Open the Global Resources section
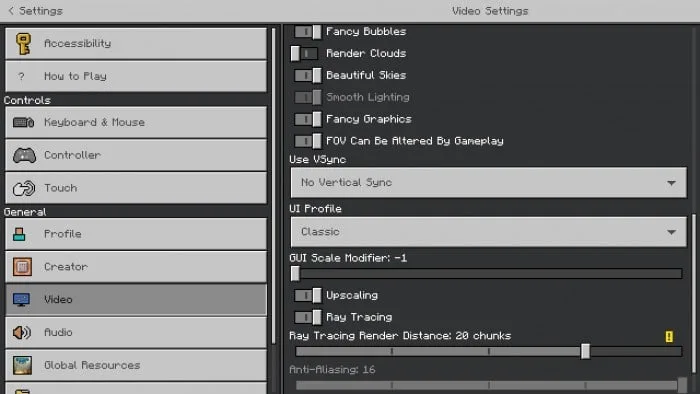This screenshot has height=394, width=700. coord(136,365)
